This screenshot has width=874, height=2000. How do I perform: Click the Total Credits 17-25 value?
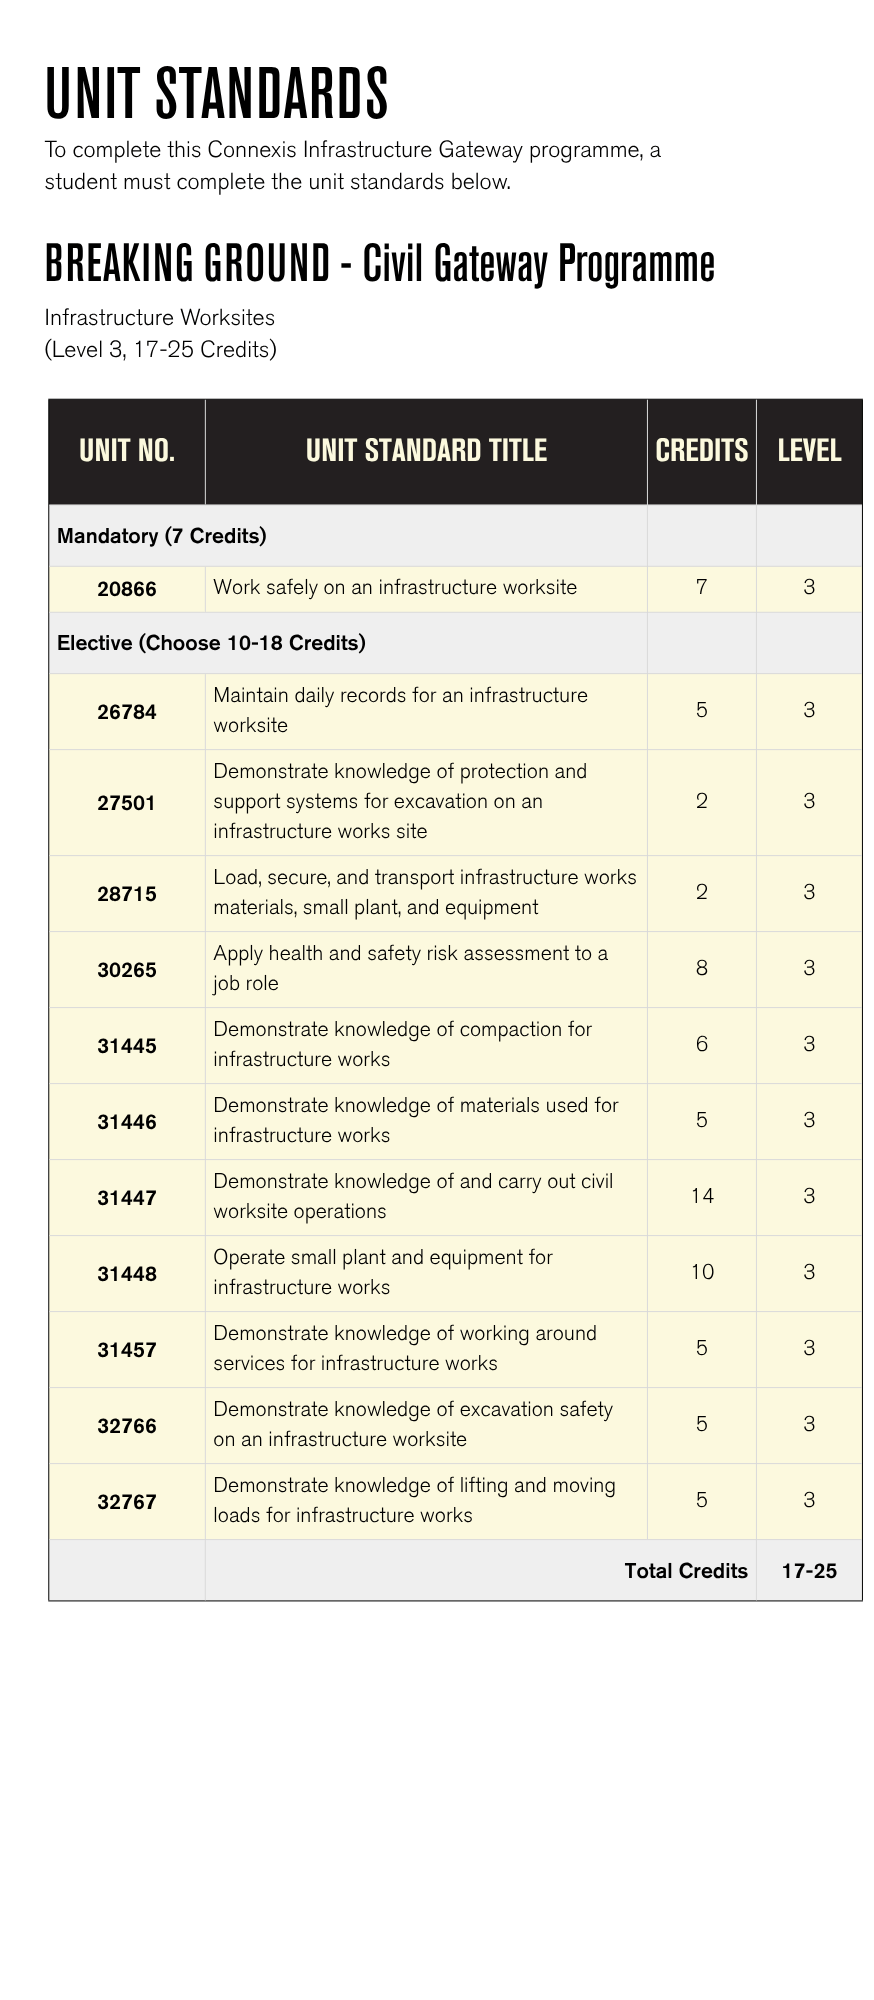pyautogui.click(x=809, y=1571)
